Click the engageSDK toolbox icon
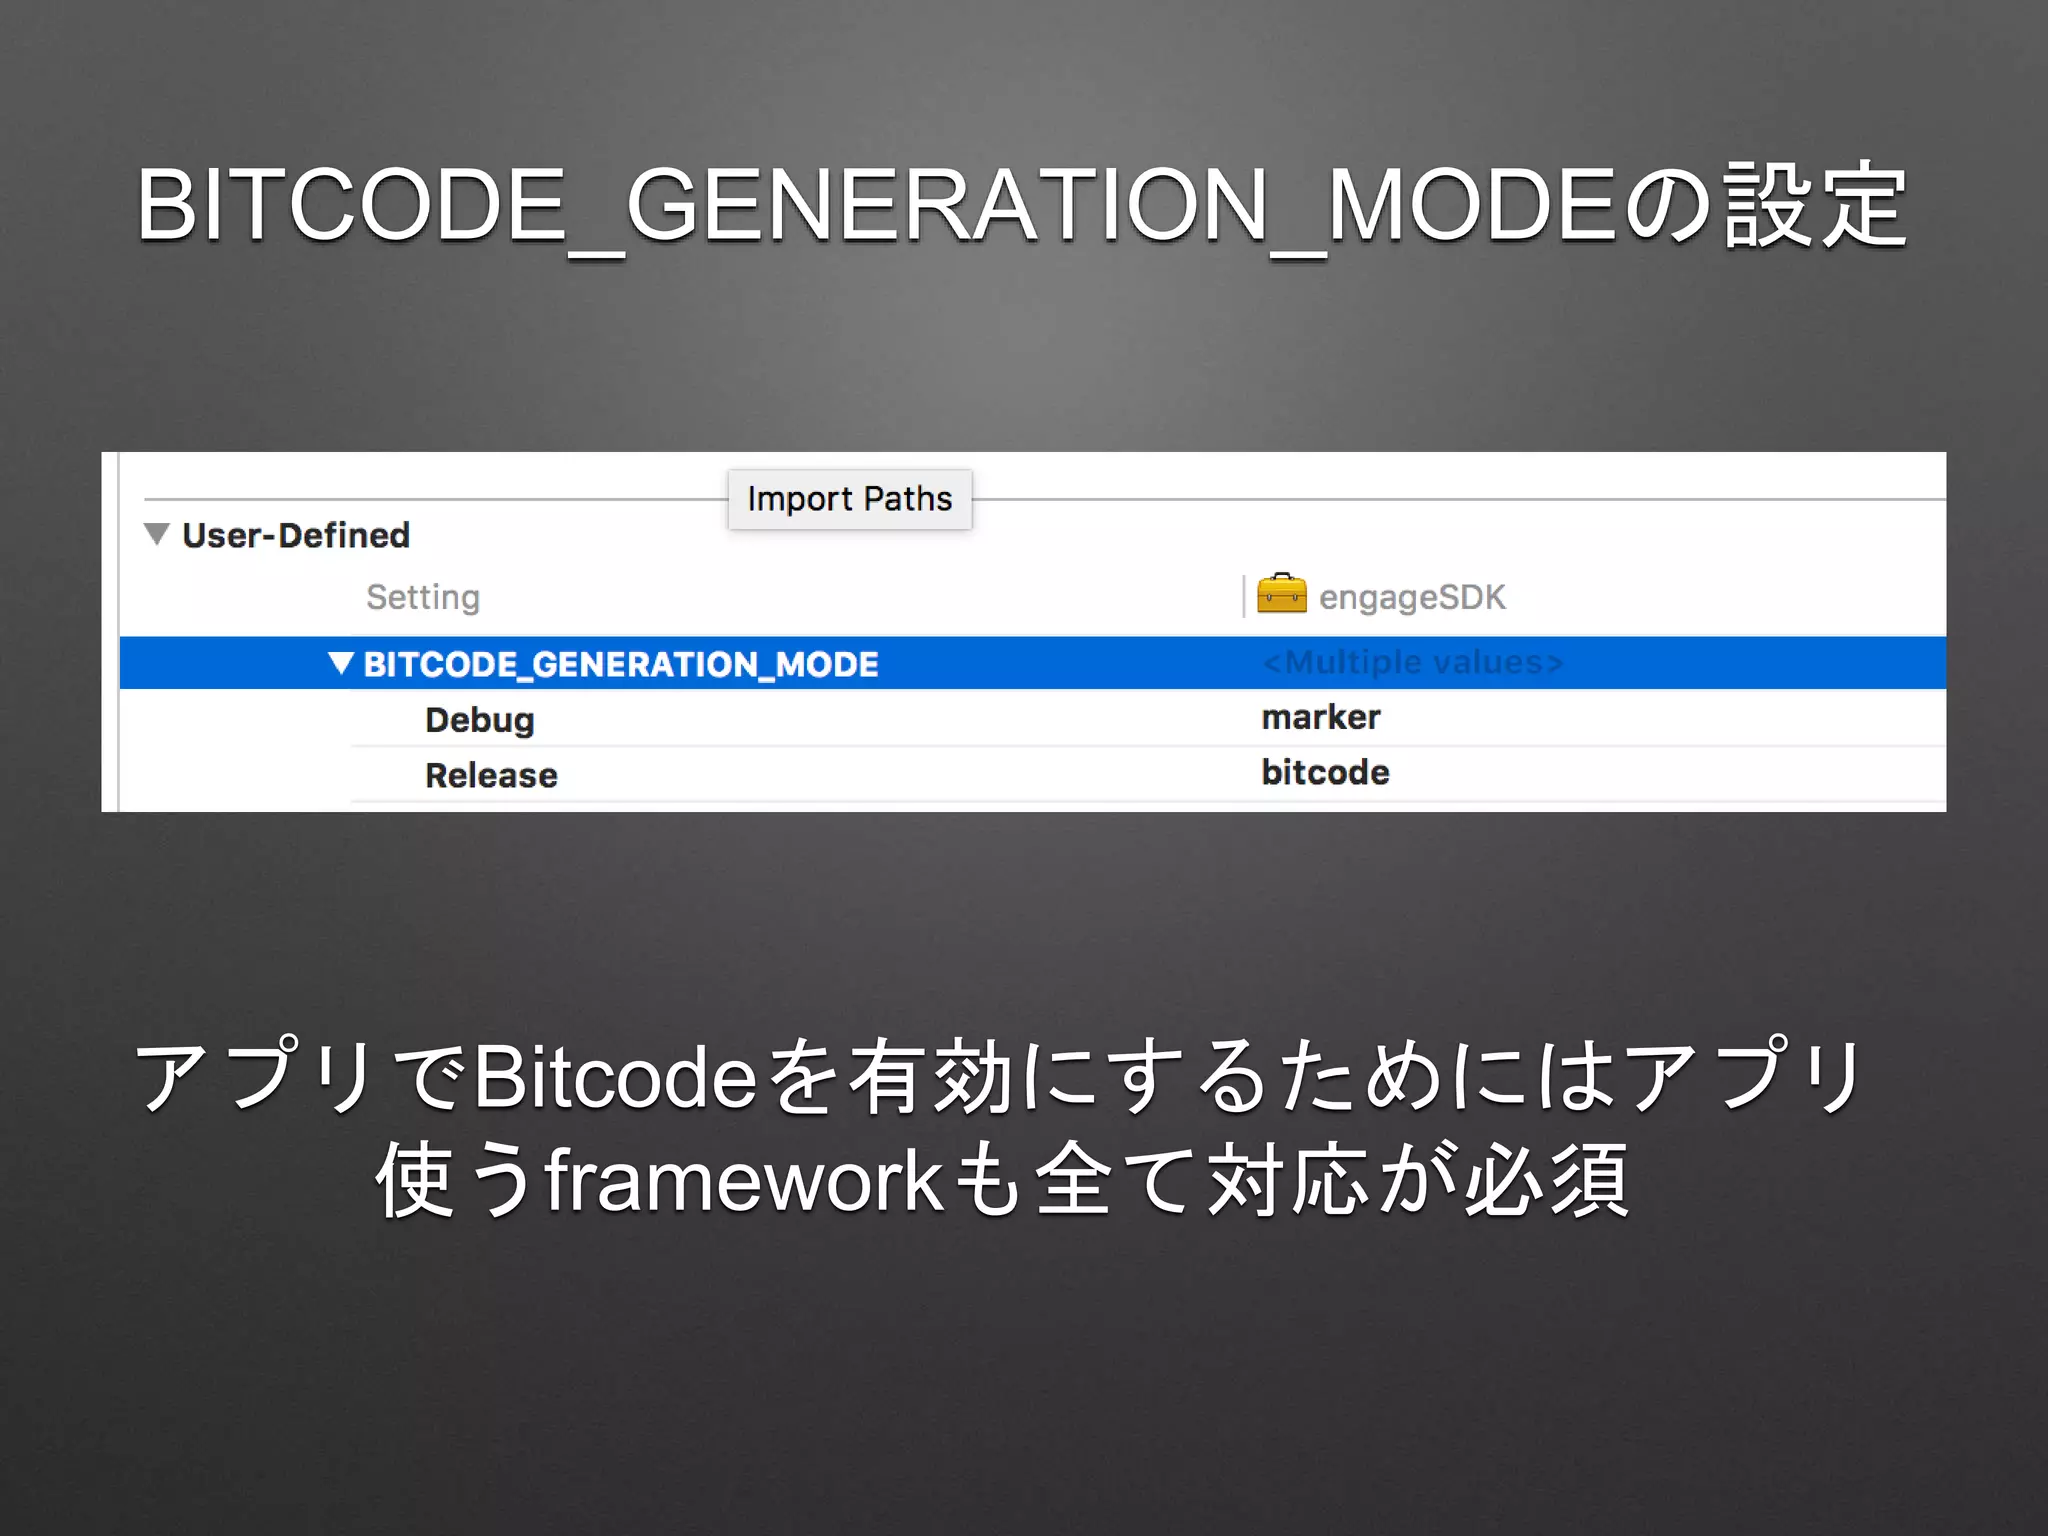Viewport: 2048px width, 1536px height. click(x=1281, y=593)
